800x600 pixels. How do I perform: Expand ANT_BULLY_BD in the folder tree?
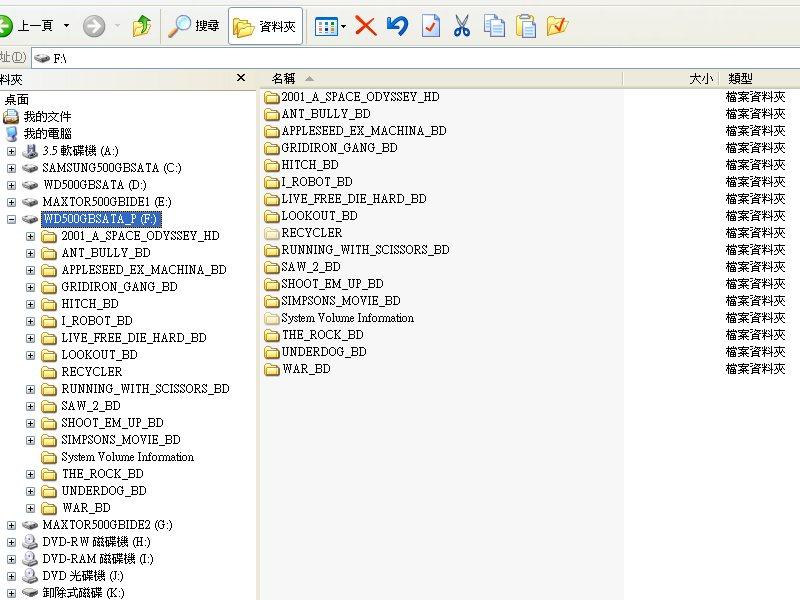point(31,253)
